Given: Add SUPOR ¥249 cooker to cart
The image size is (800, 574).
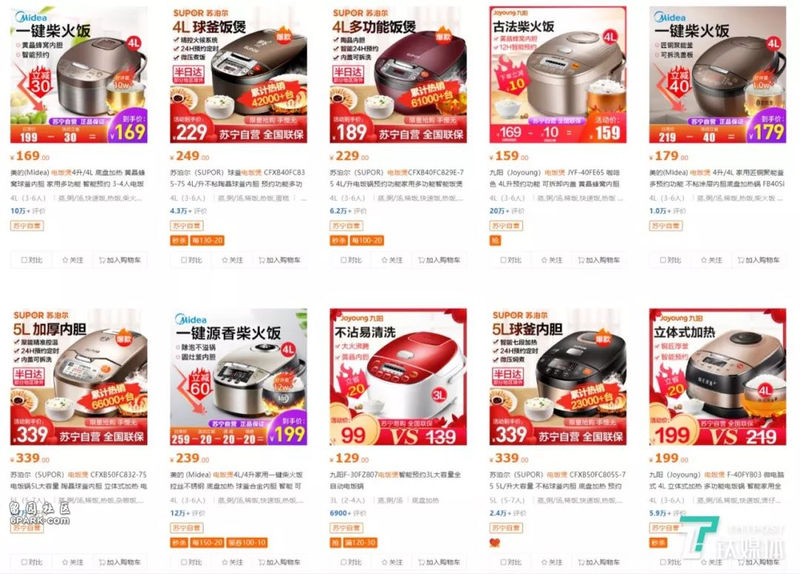Looking at the screenshot, I should pyautogui.click(x=279, y=260).
